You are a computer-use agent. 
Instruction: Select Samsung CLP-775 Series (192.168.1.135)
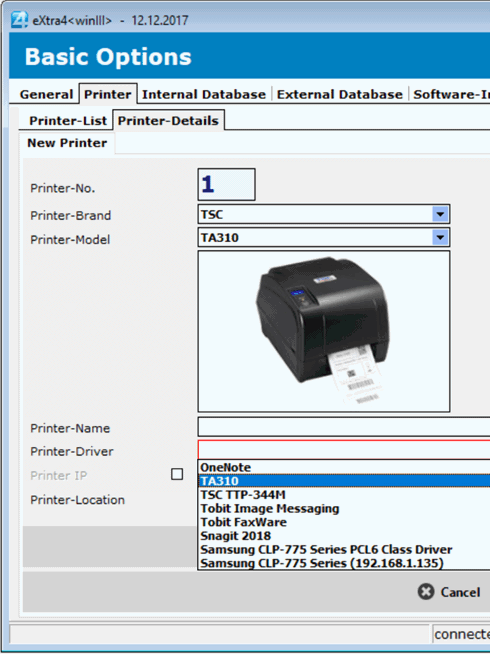pyautogui.click(x=344, y=563)
